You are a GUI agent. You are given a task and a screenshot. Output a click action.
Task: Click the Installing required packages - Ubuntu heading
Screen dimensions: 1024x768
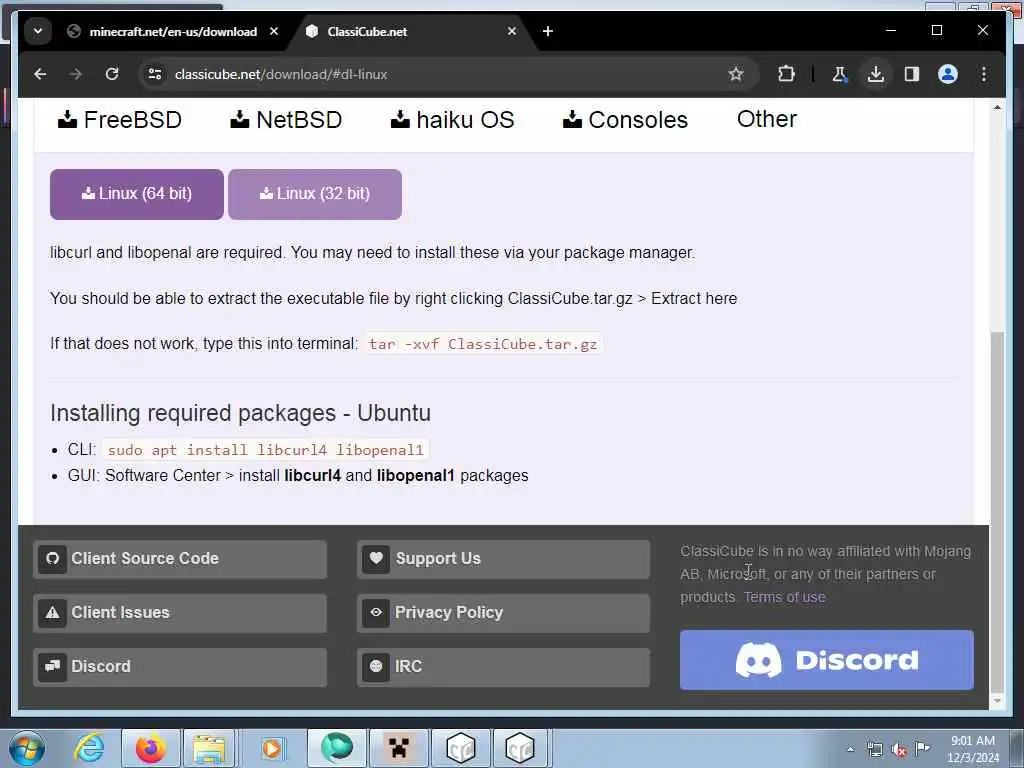tap(240, 413)
